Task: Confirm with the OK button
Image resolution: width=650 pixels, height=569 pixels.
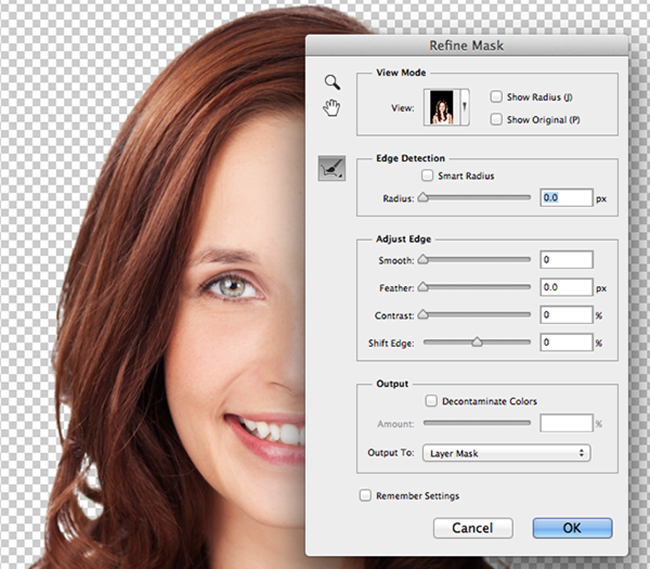Action: click(x=572, y=527)
